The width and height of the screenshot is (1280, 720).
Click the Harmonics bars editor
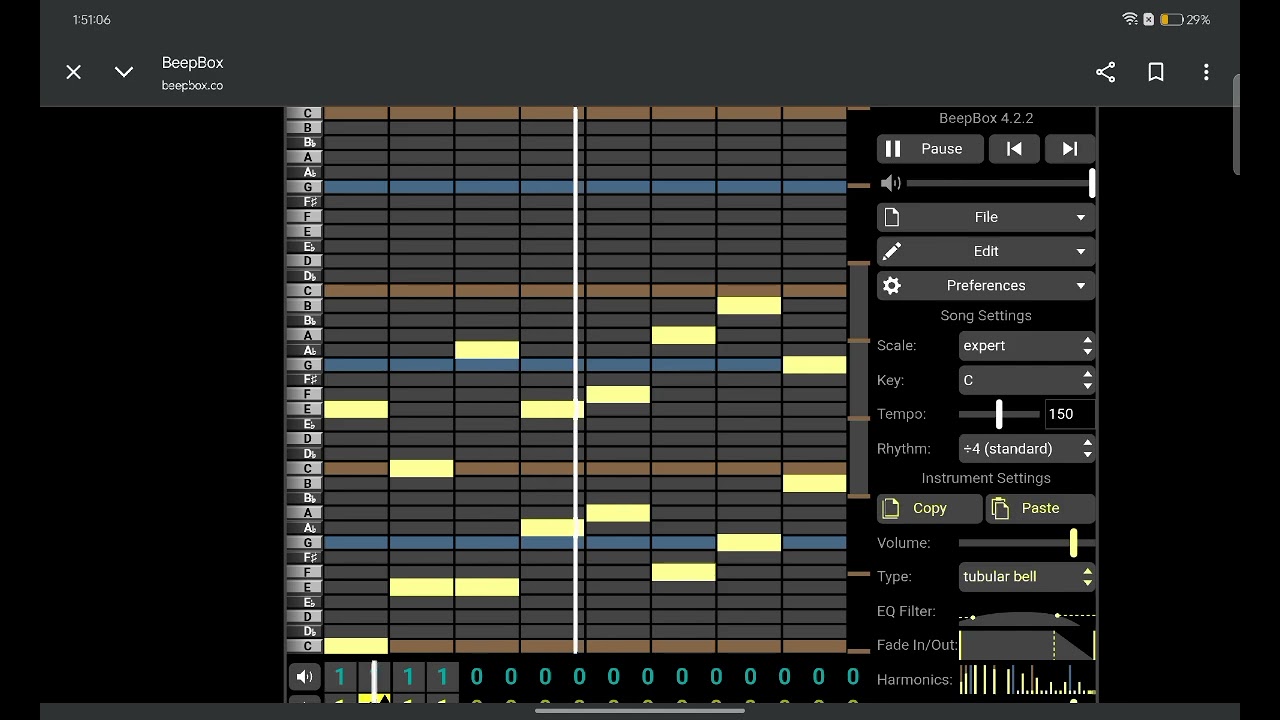[1026, 680]
